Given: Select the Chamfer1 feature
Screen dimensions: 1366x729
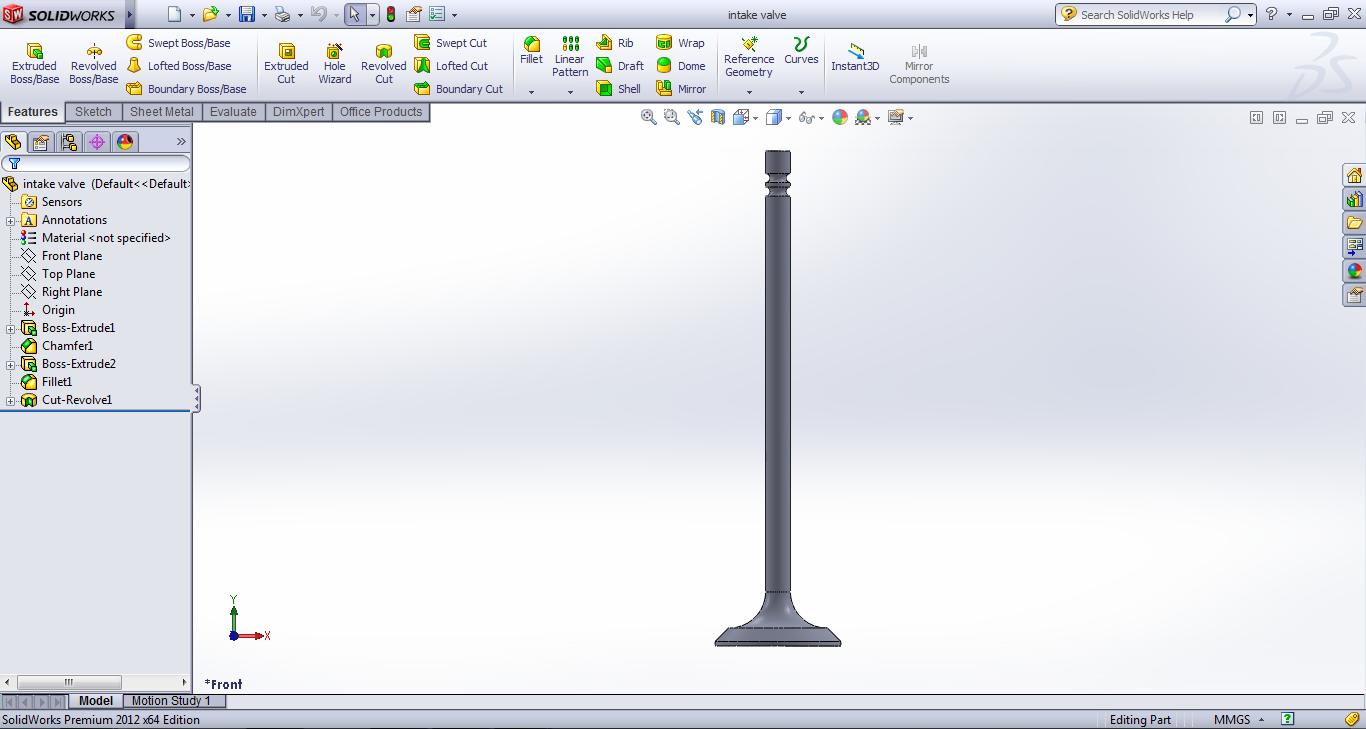Looking at the screenshot, I should click(x=57, y=346).
